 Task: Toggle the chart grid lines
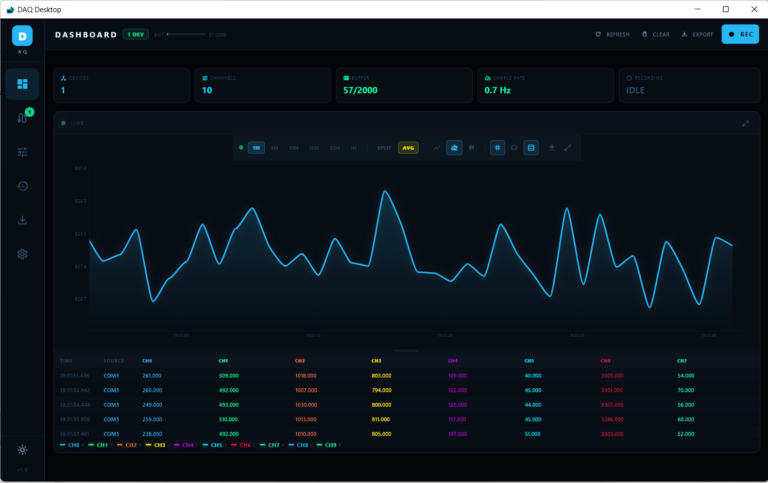[x=497, y=147]
